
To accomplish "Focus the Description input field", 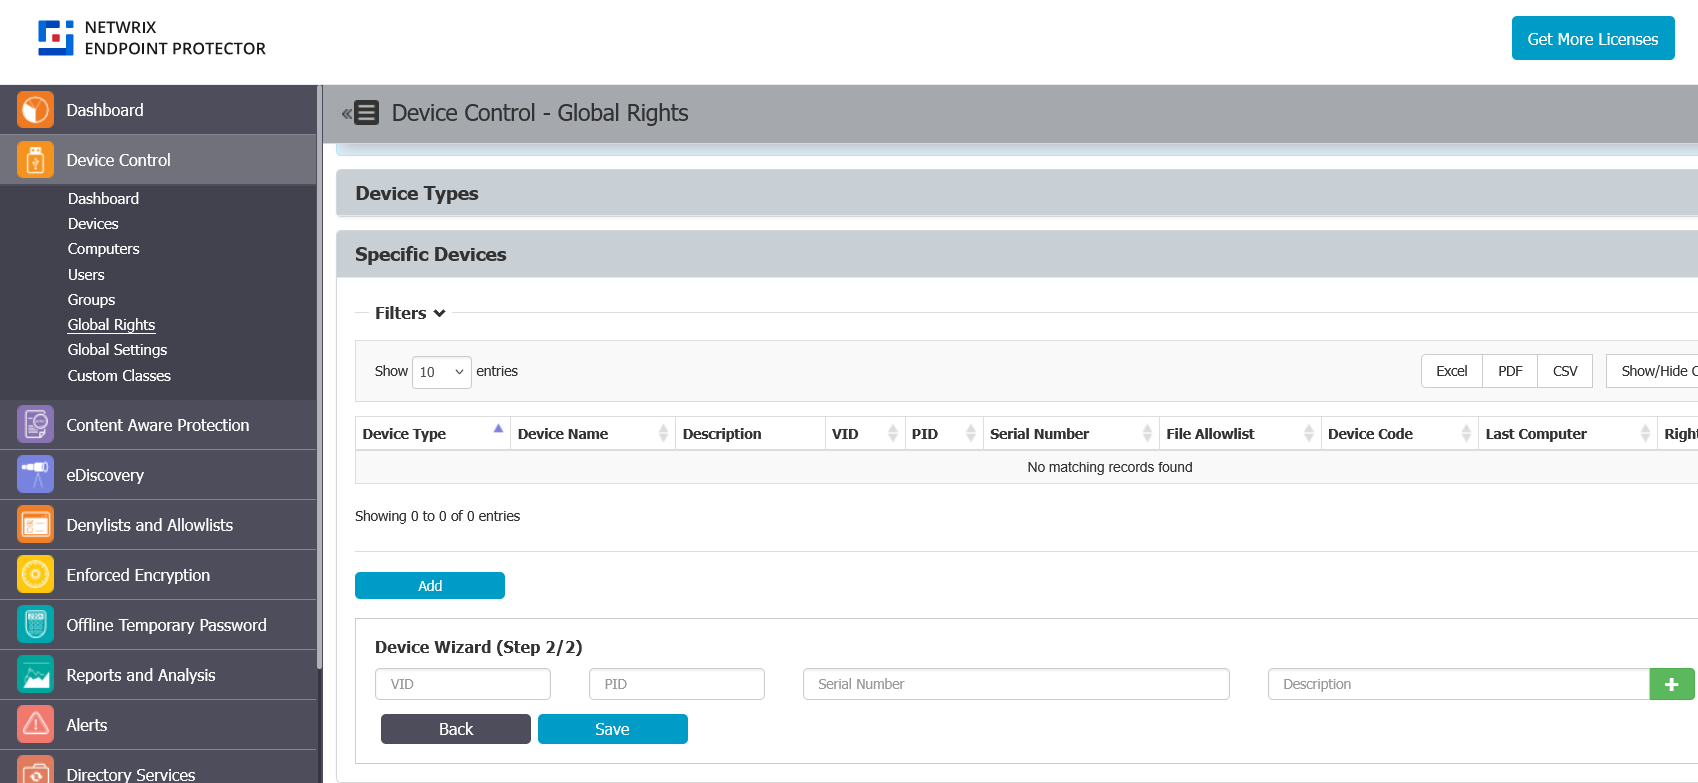I will click(x=1458, y=684).
